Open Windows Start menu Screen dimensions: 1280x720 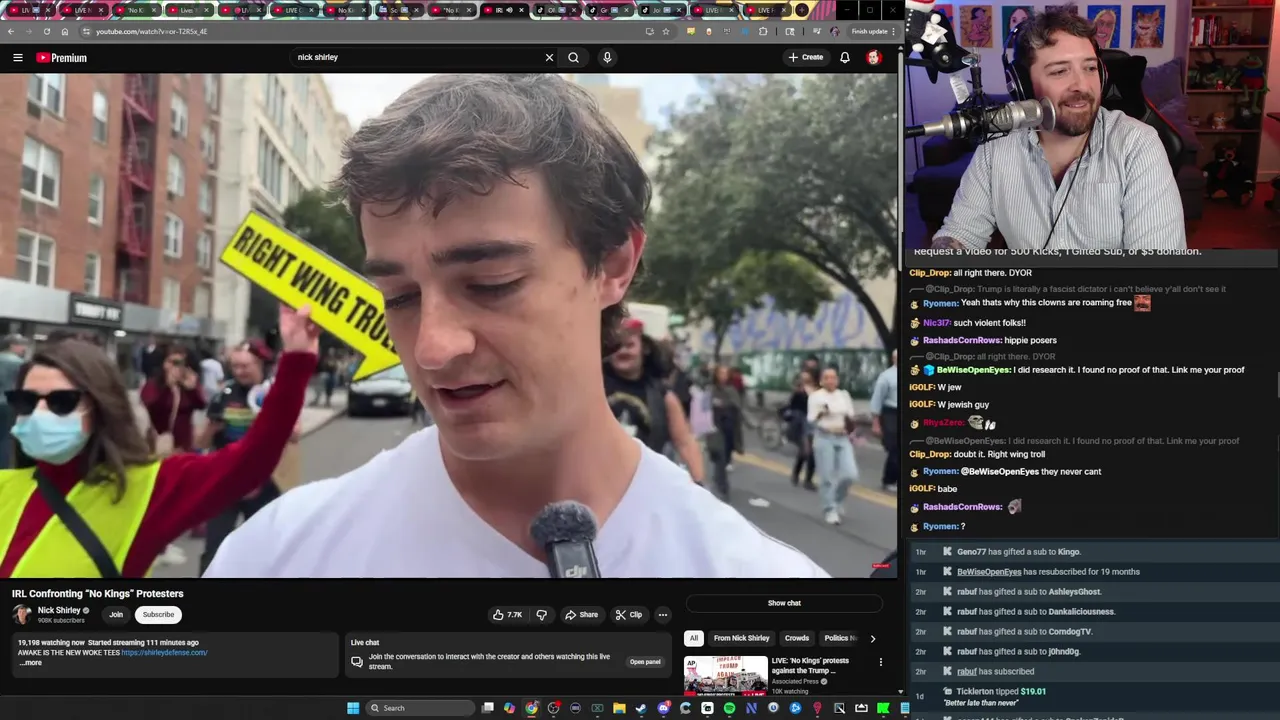[353, 708]
